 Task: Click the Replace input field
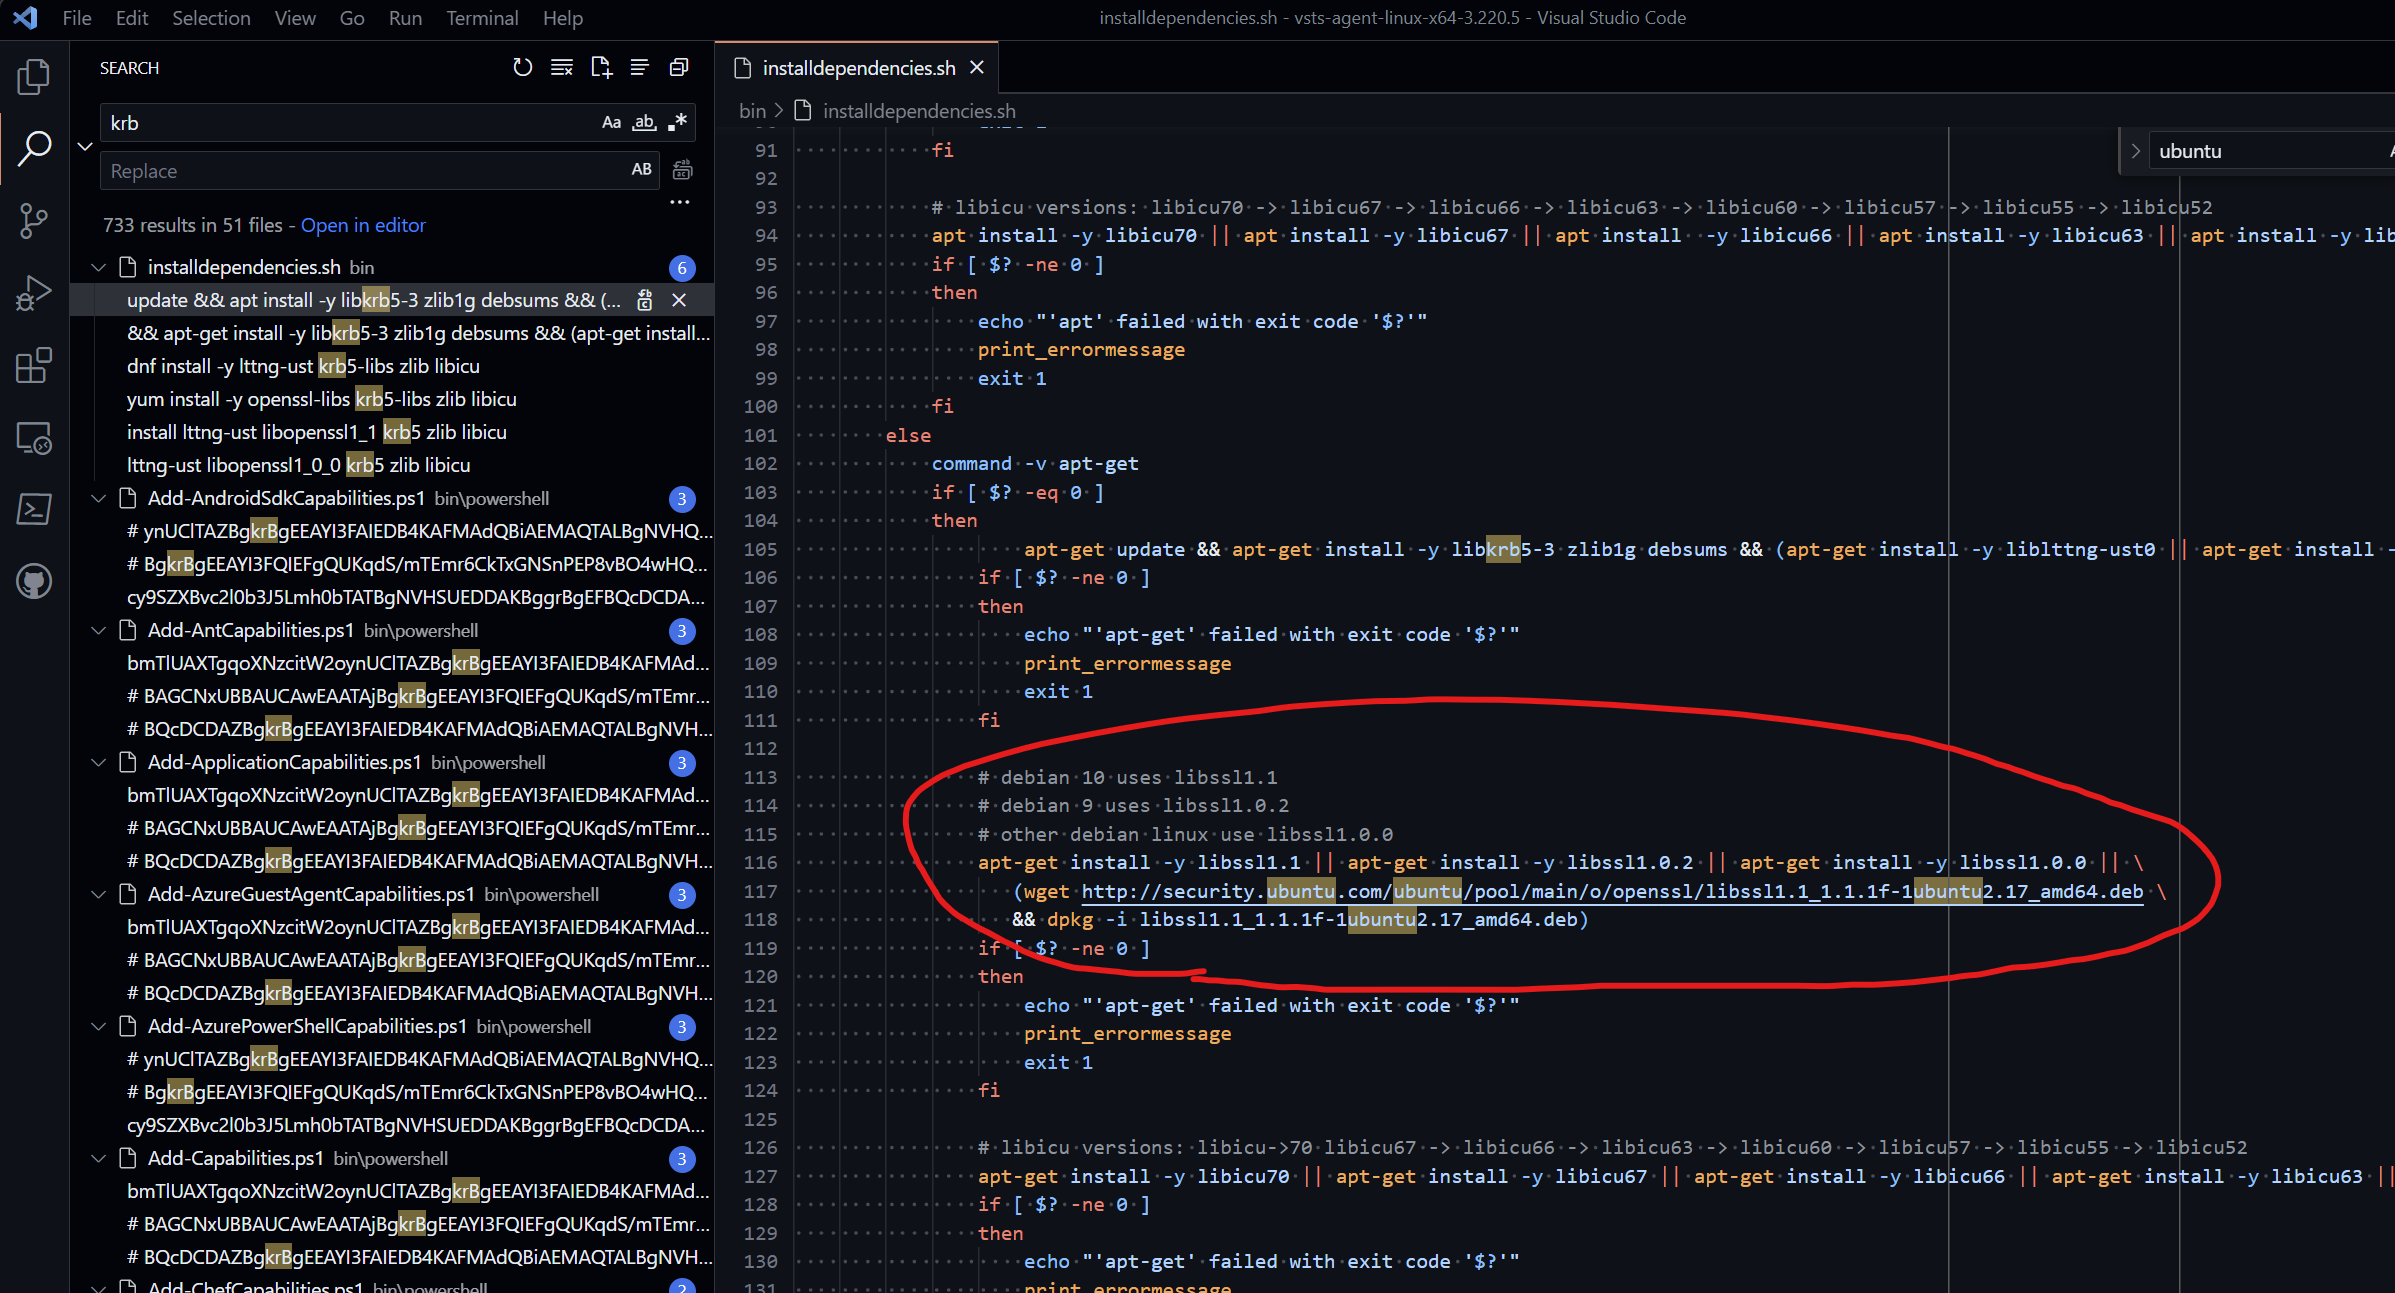(x=360, y=171)
